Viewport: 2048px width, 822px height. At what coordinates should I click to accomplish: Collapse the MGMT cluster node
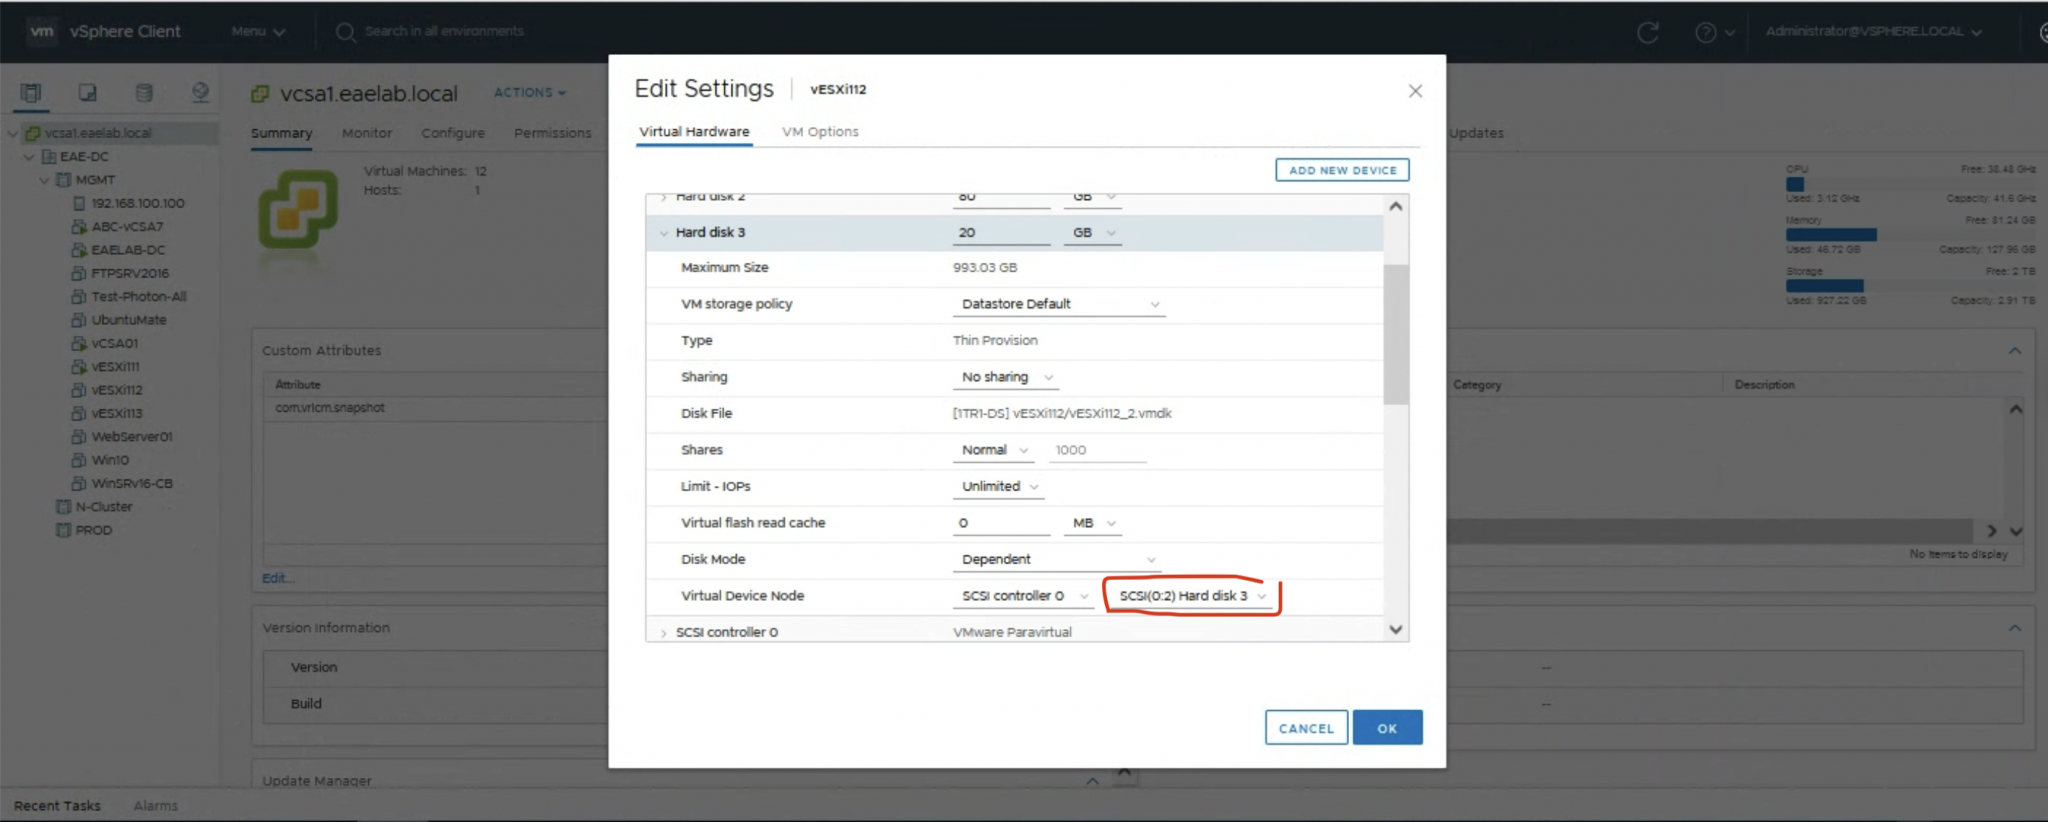(x=44, y=180)
